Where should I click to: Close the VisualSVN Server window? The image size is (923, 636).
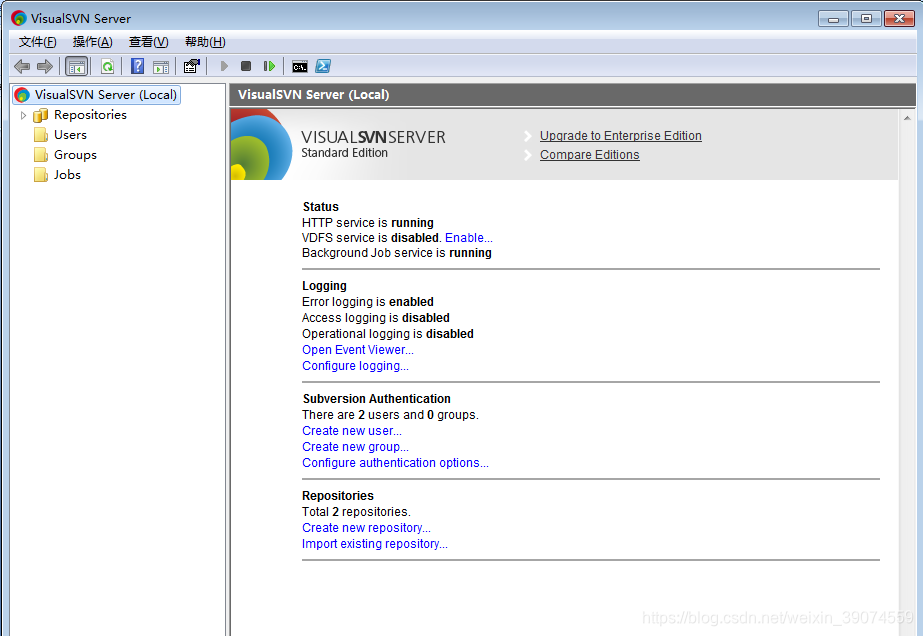click(899, 19)
